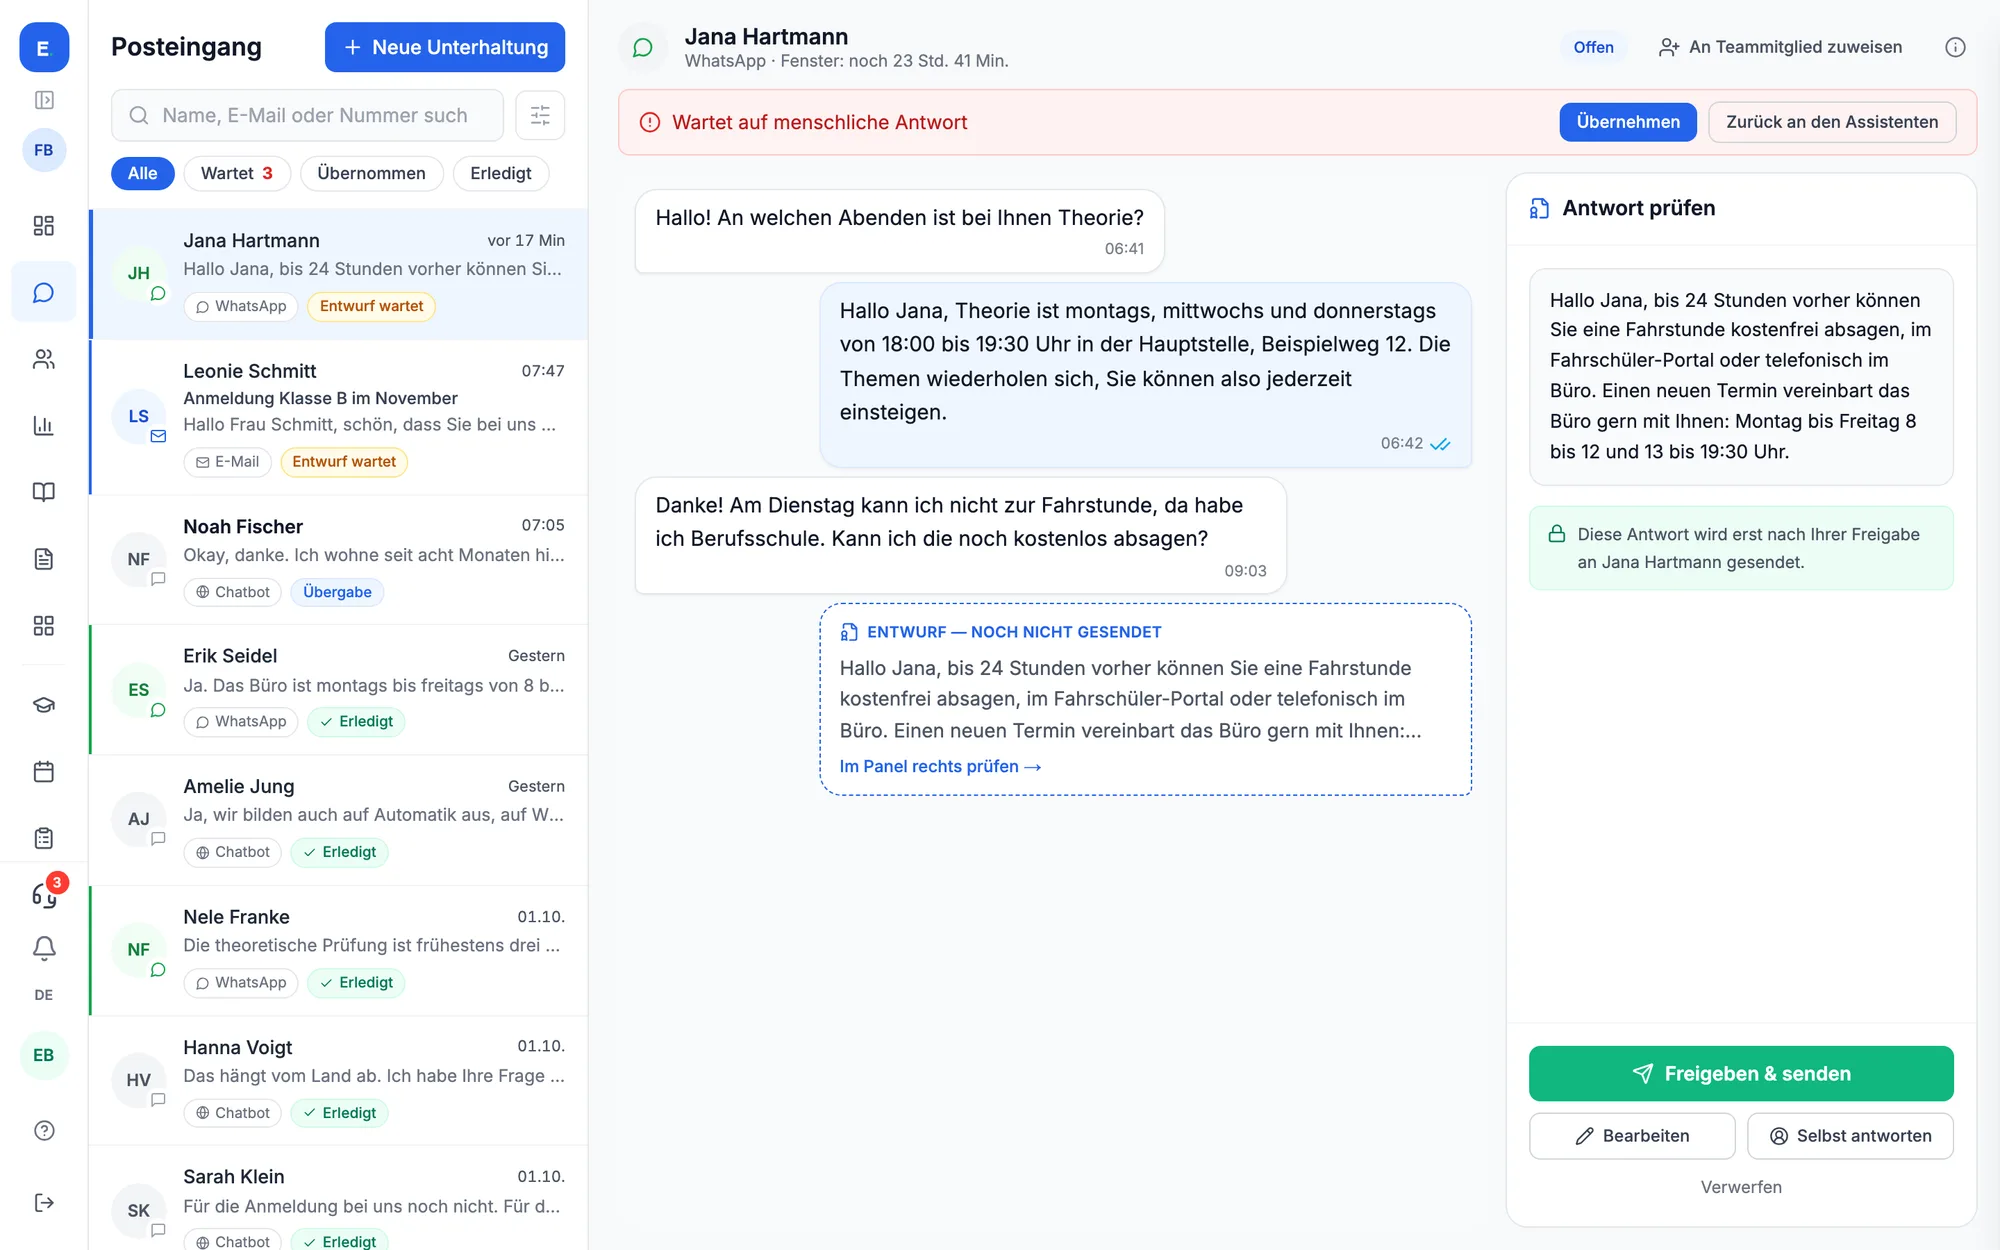Open the contacts people icon
This screenshot has height=1250, width=2000.
pos(44,359)
